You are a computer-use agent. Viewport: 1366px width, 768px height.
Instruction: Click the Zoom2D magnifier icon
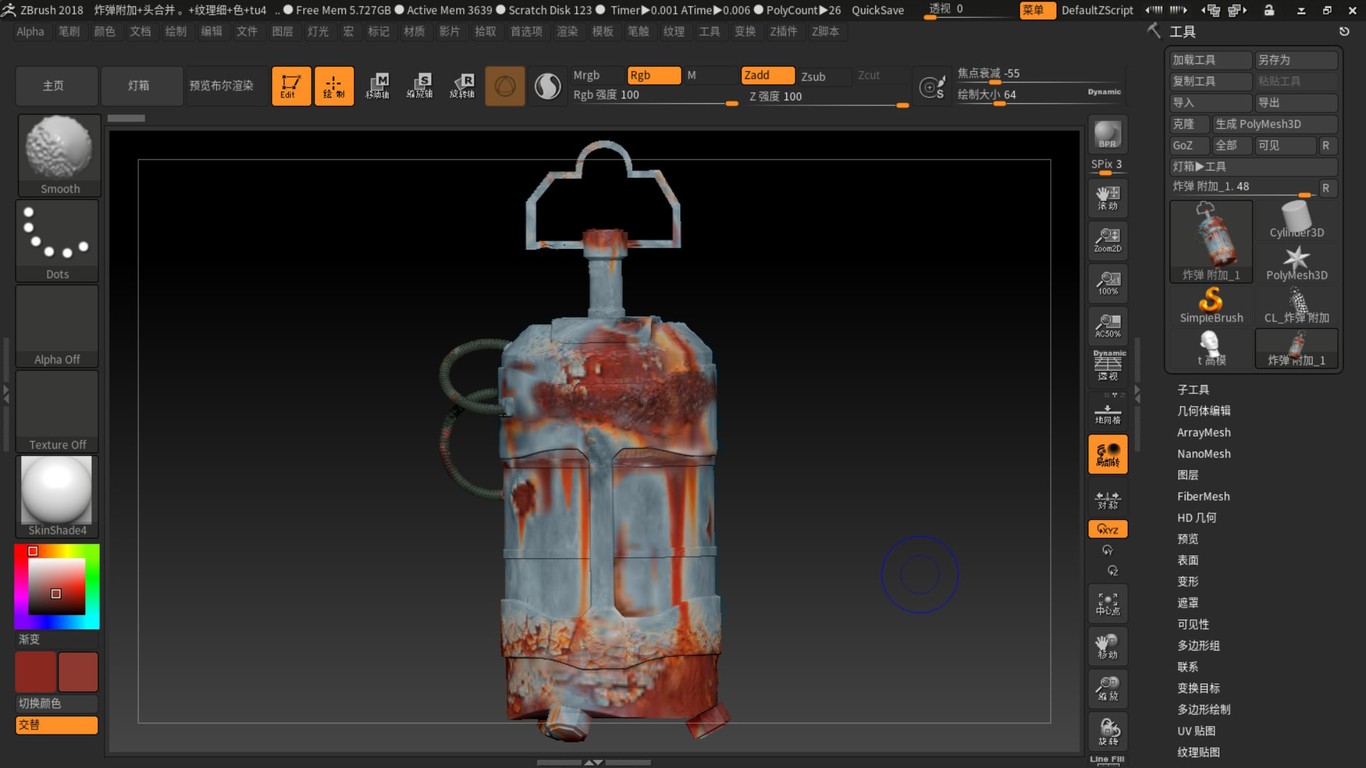pos(1107,240)
